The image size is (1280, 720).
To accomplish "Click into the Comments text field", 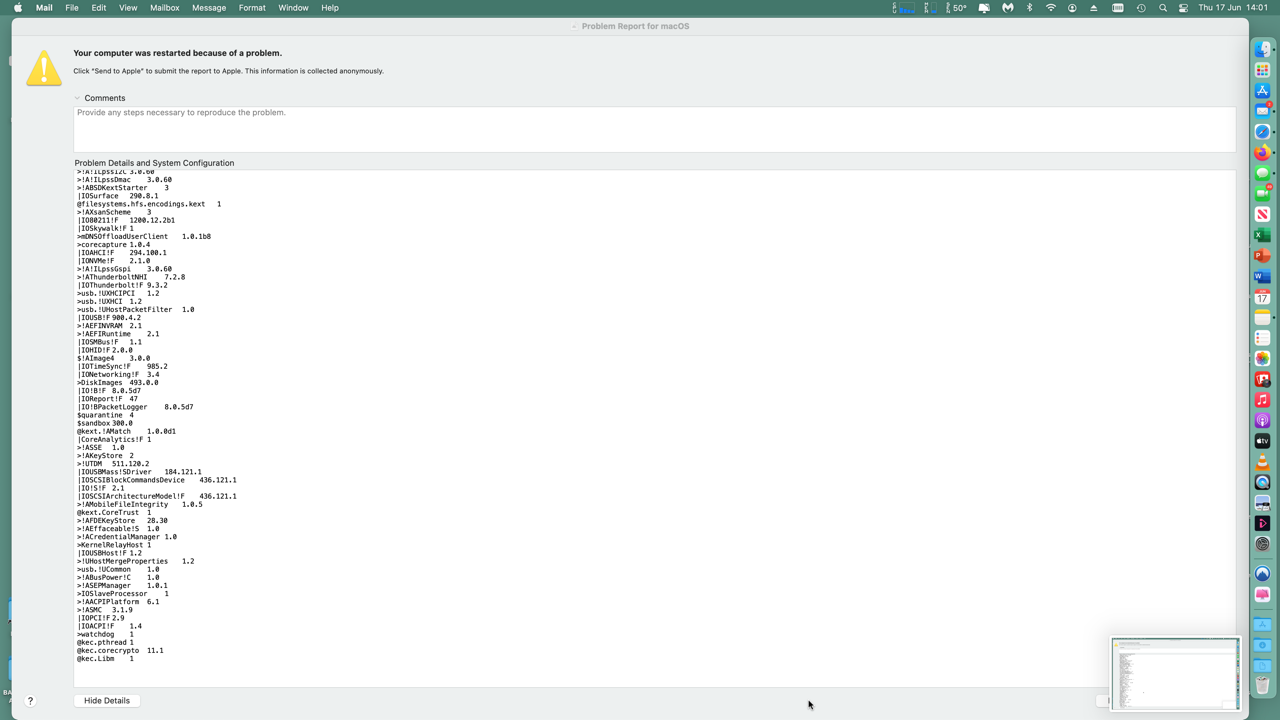I will pos(655,129).
